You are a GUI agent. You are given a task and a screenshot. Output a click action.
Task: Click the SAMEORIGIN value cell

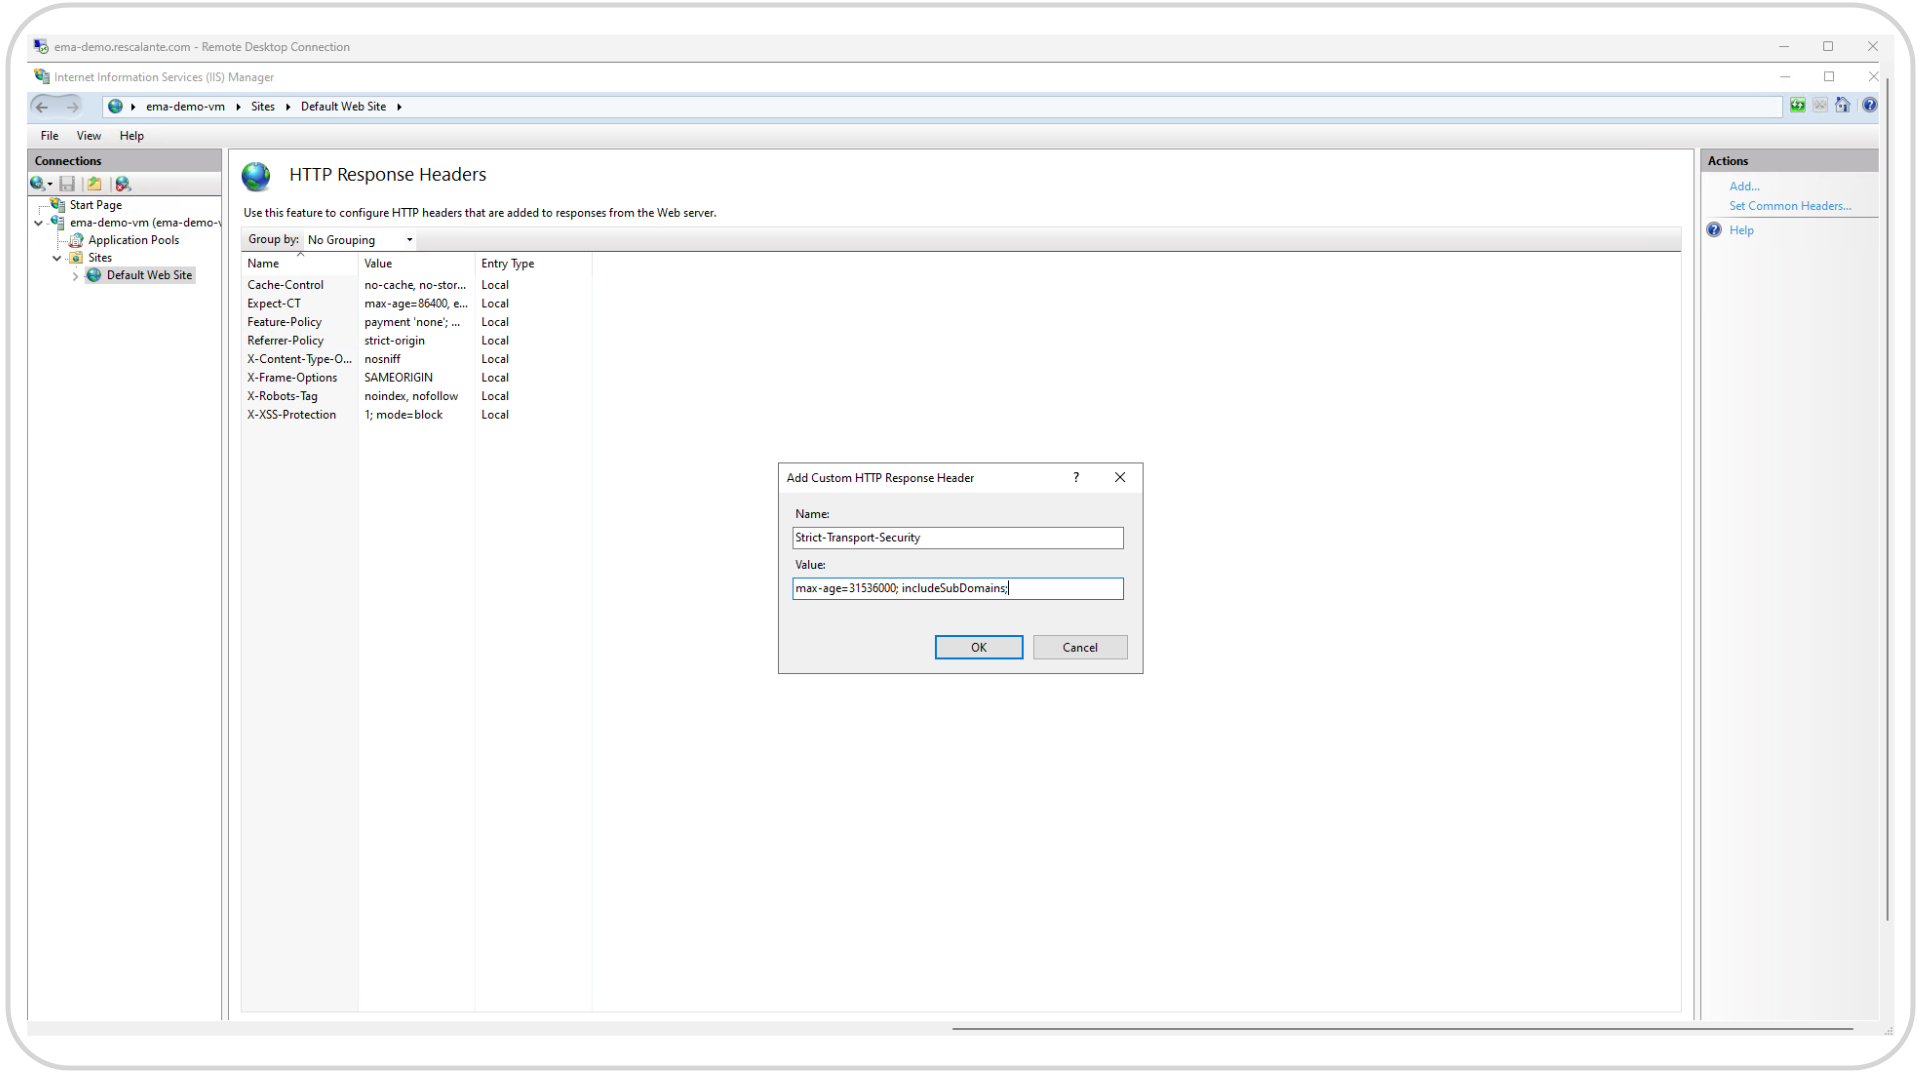click(x=398, y=378)
